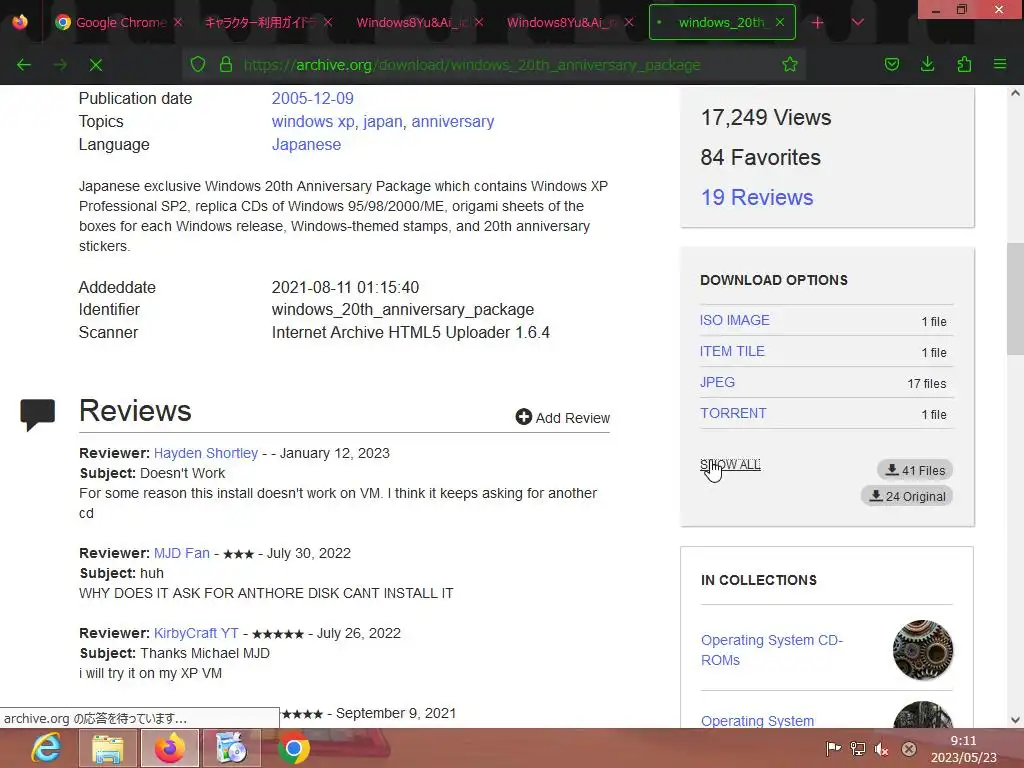This screenshot has height=768, width=1024.
Task: Click the muted volume tray icon
Action: (882, 748)
